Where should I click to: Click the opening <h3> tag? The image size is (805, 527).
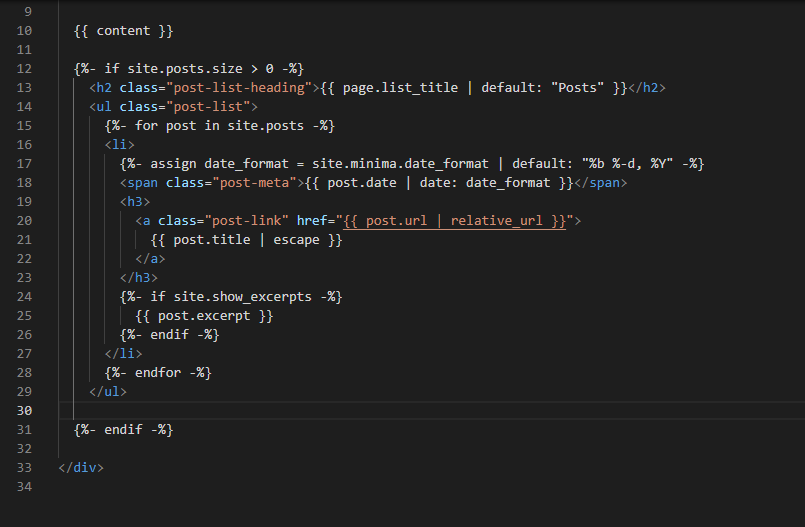135,202
